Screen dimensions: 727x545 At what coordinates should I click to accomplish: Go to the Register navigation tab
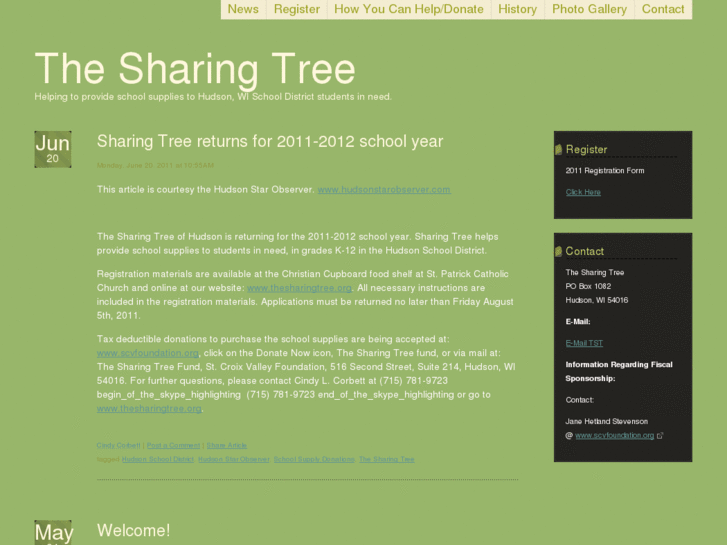coord(297,9)
